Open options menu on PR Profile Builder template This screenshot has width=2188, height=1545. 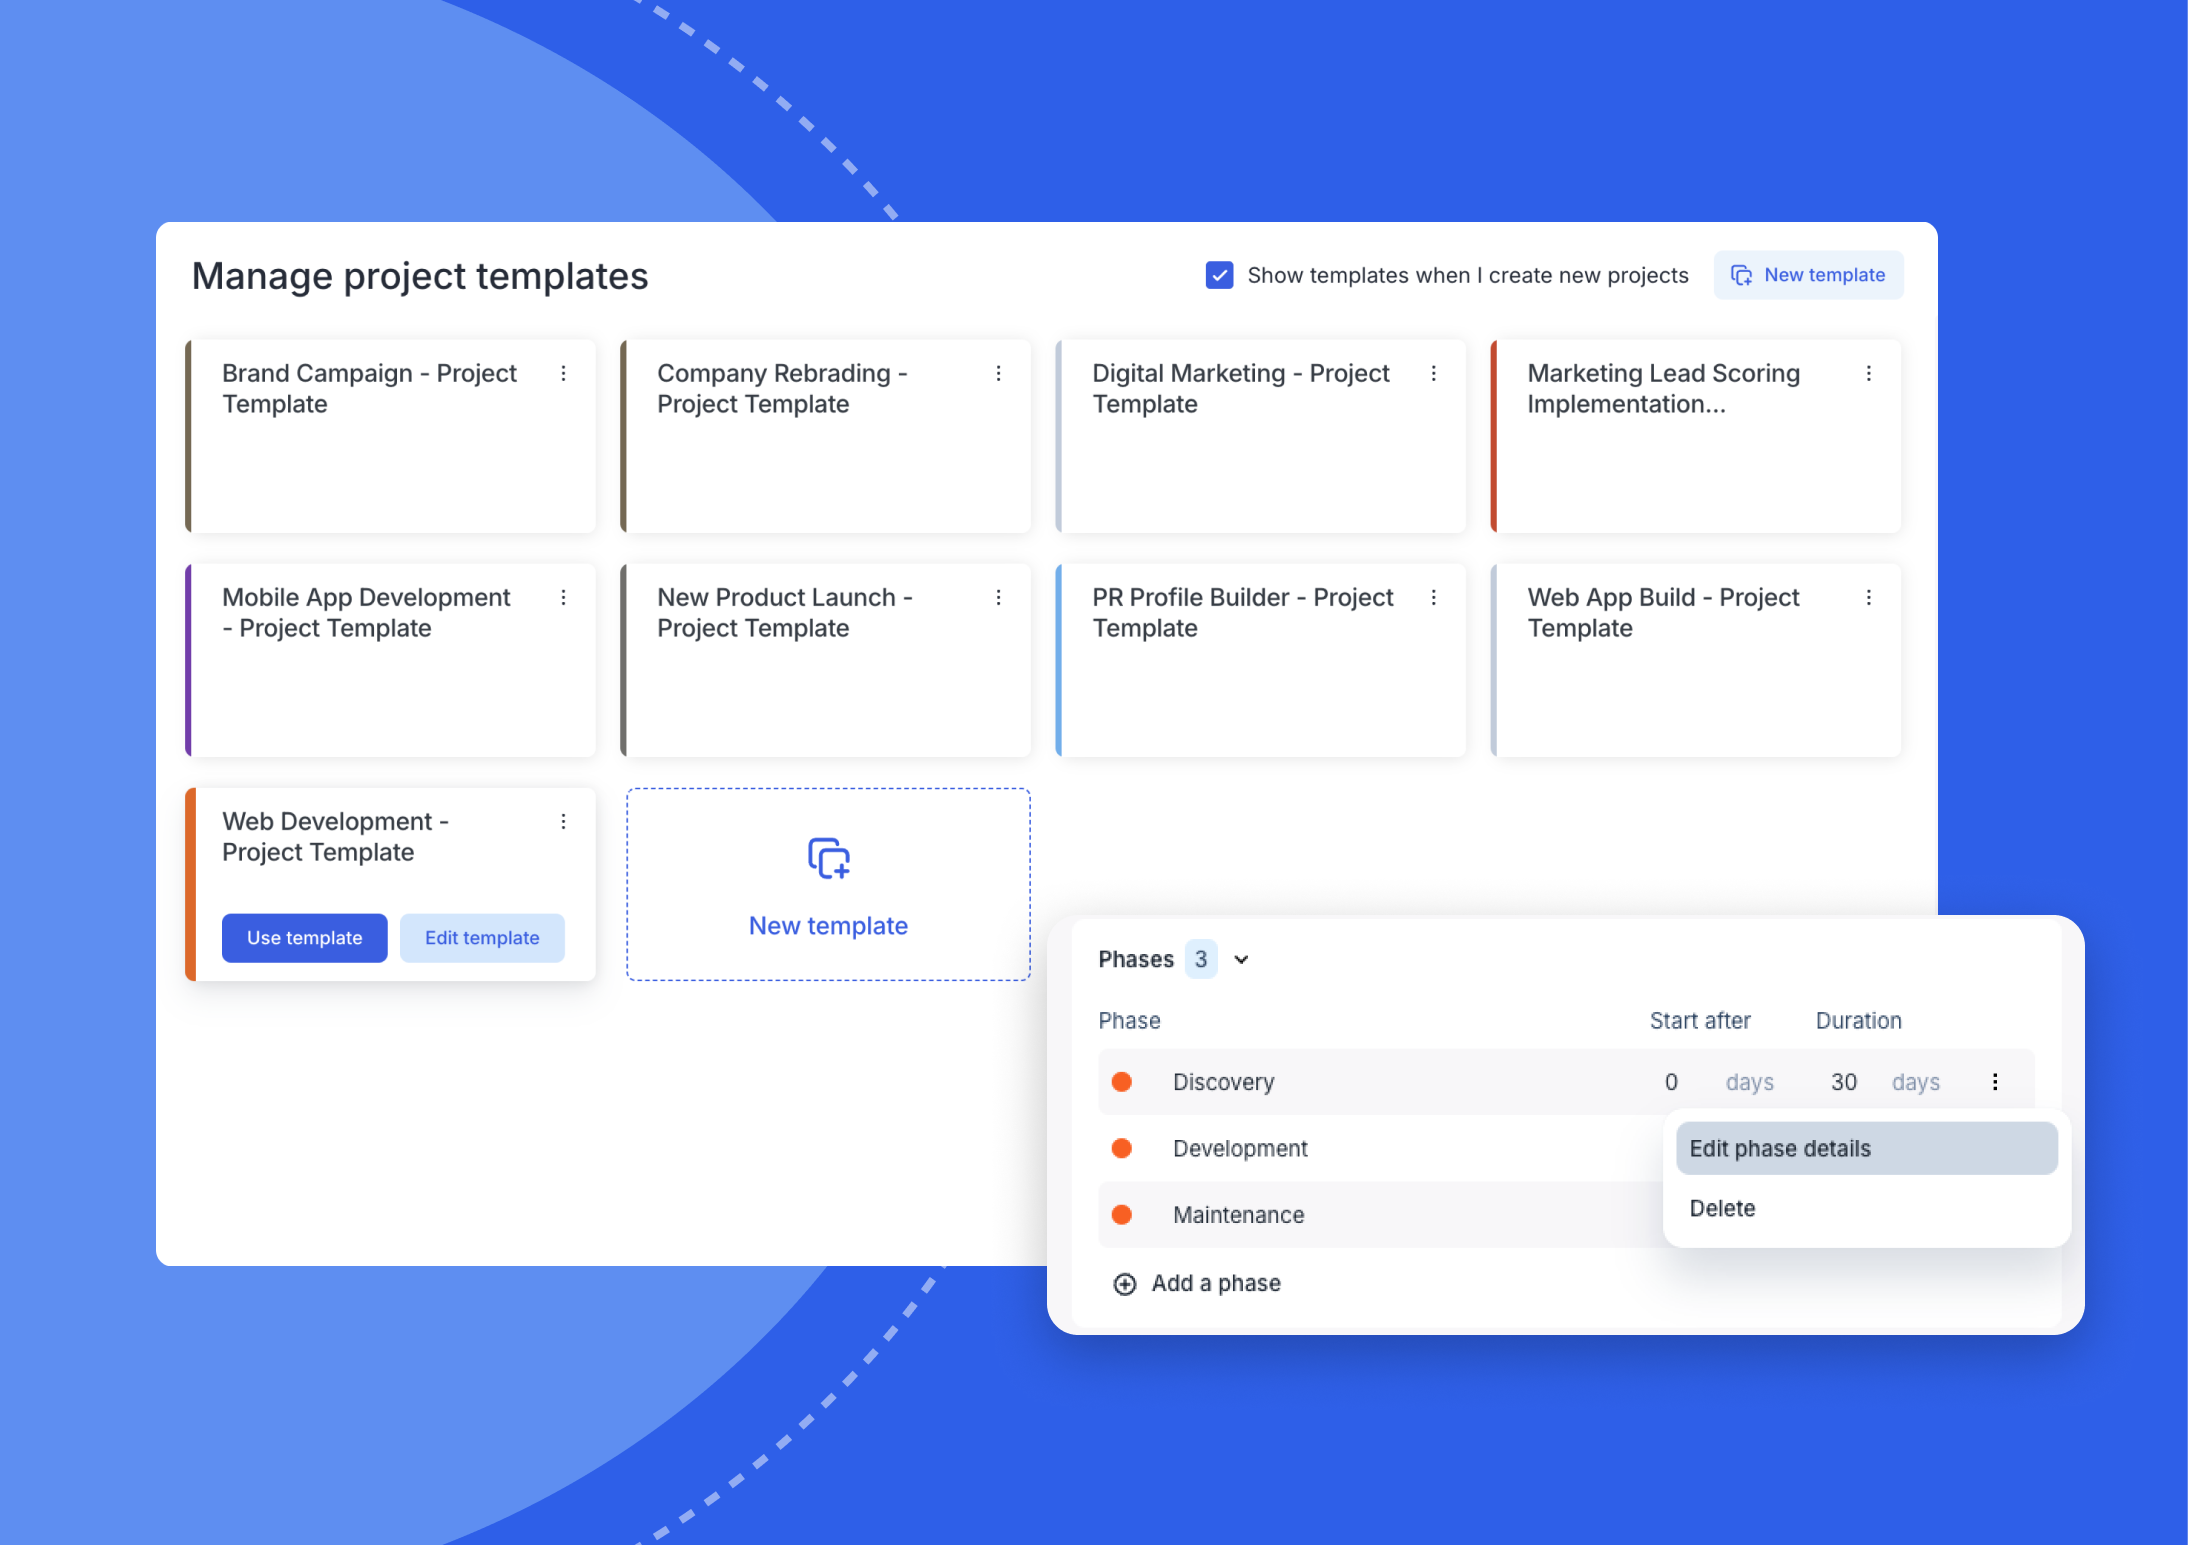tap(1434, 597)
